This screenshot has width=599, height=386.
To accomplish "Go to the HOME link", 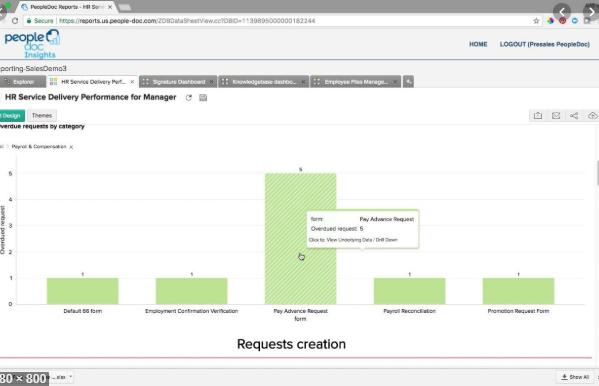I will [478, 44].
